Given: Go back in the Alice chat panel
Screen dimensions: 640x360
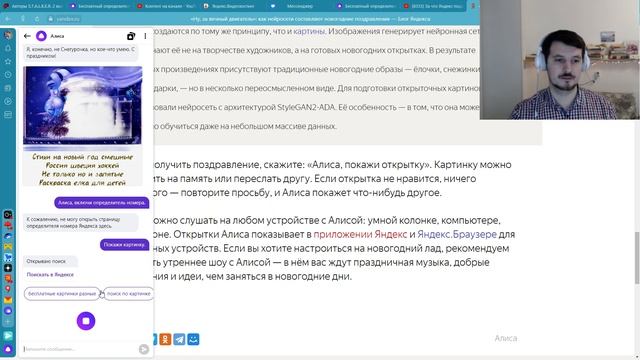Looking at the screenshot, I should click(x=27, y=36).
